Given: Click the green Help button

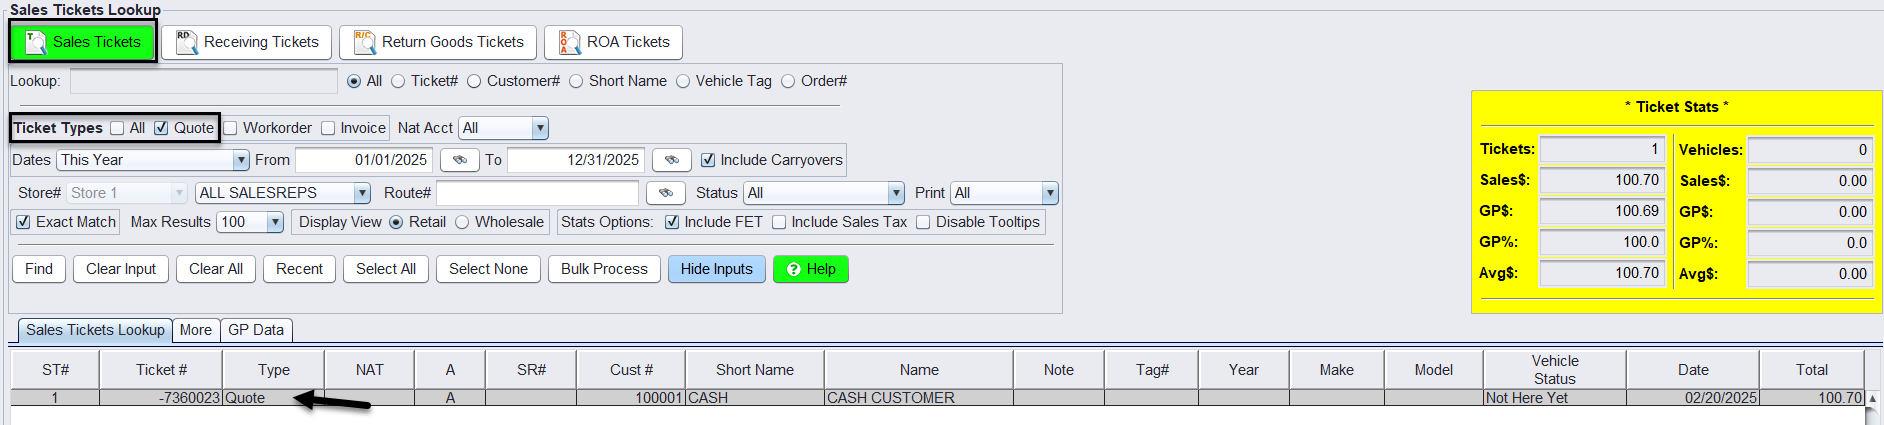Looking at the screenshot, I should 810,269.
